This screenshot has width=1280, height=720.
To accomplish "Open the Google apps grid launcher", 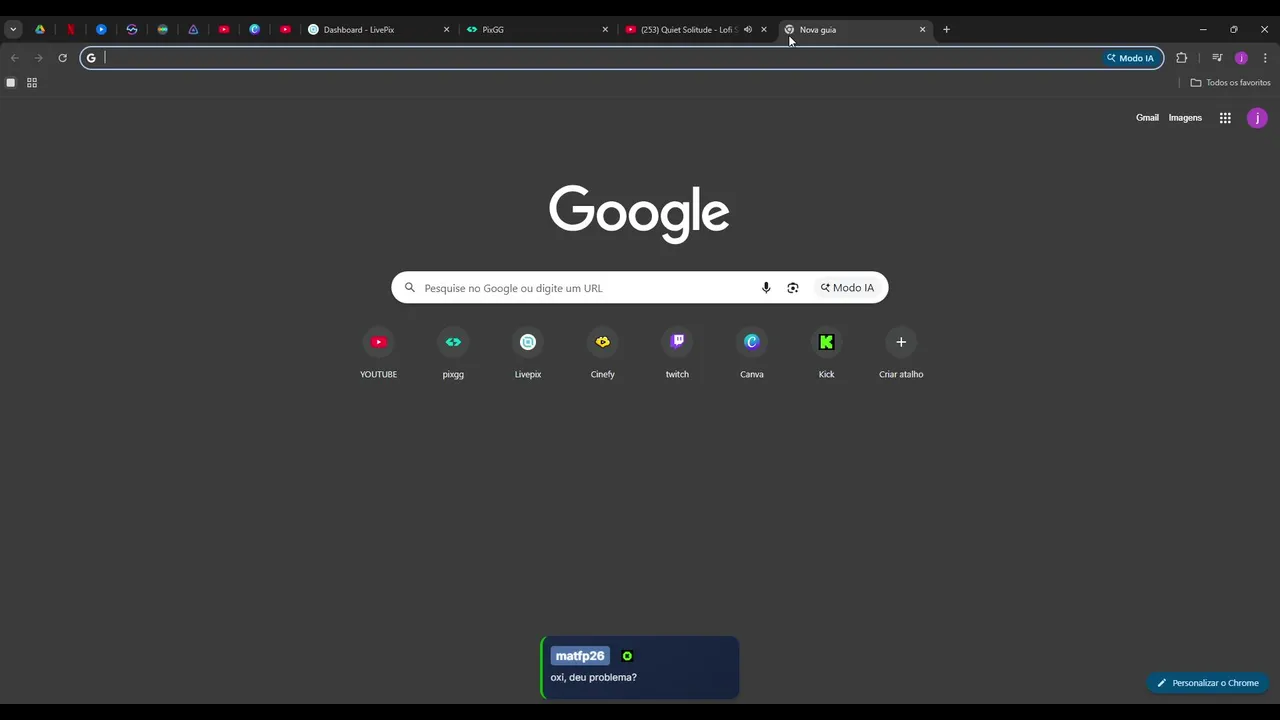I will (x=1225, y=118).
